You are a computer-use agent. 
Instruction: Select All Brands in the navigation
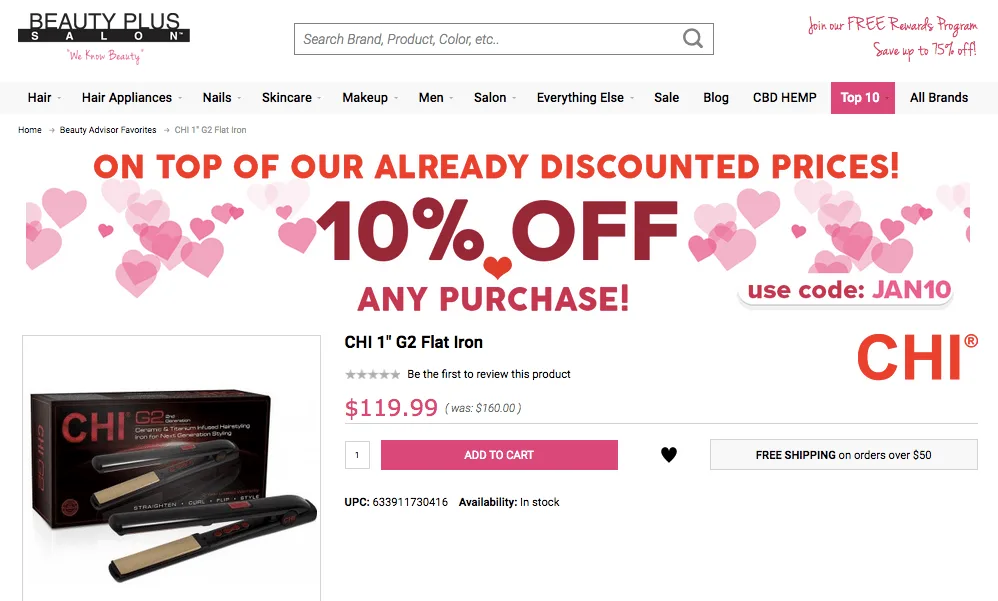point(939,97)
